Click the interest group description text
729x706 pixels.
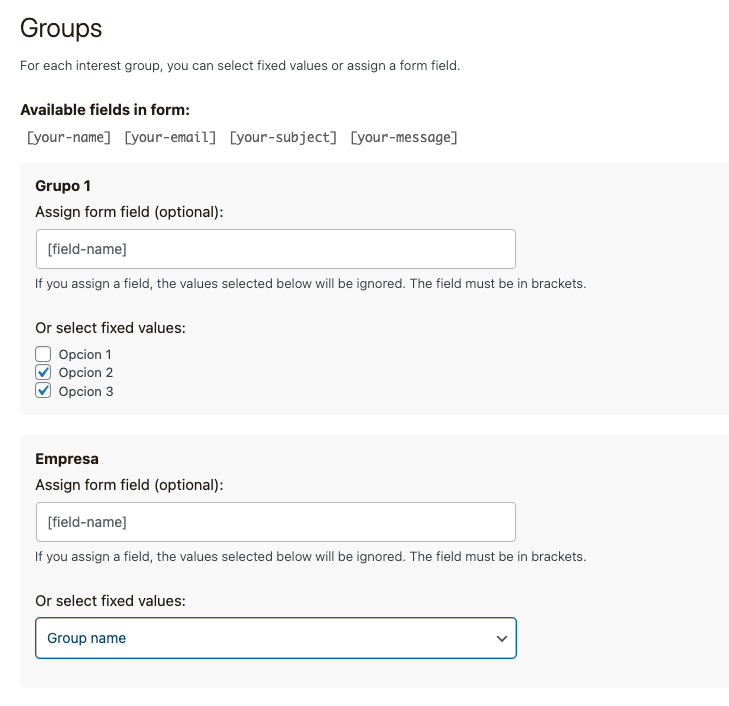point(240,66)
